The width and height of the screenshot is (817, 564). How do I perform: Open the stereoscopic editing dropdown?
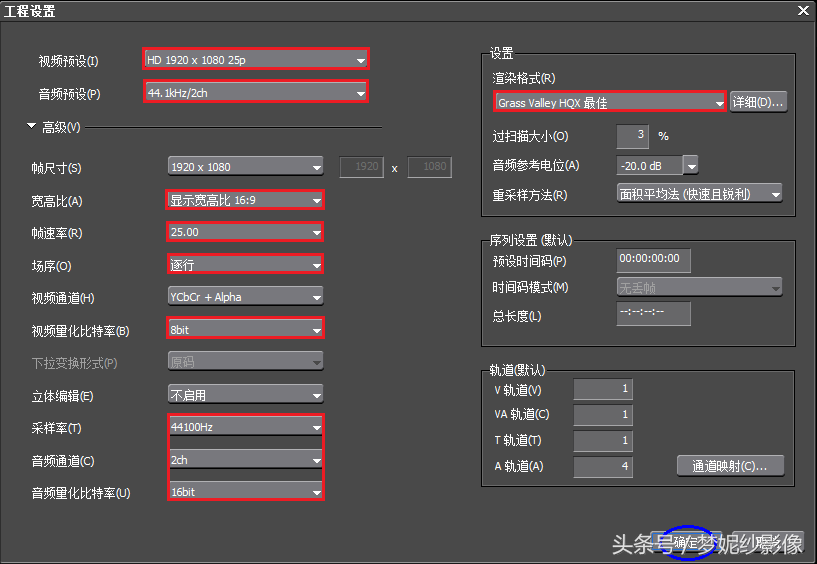[x=245, y=395]
